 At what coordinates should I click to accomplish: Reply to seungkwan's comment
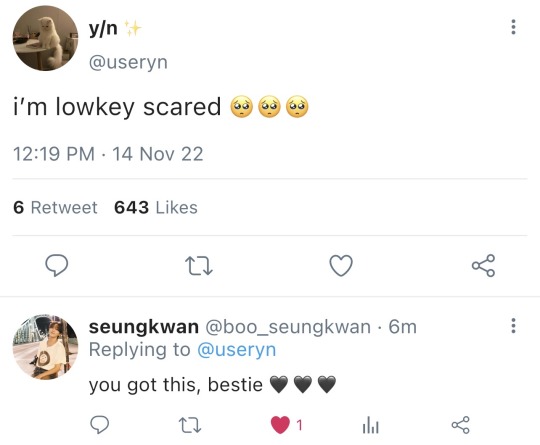point(100,425)
